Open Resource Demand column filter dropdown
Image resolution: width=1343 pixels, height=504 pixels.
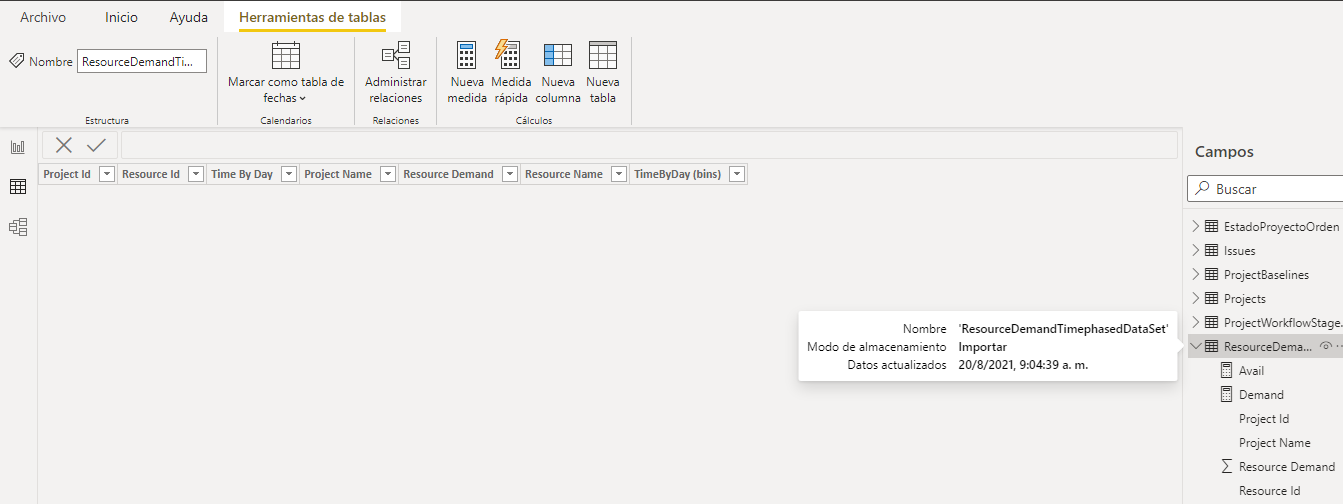click(509, 174)
